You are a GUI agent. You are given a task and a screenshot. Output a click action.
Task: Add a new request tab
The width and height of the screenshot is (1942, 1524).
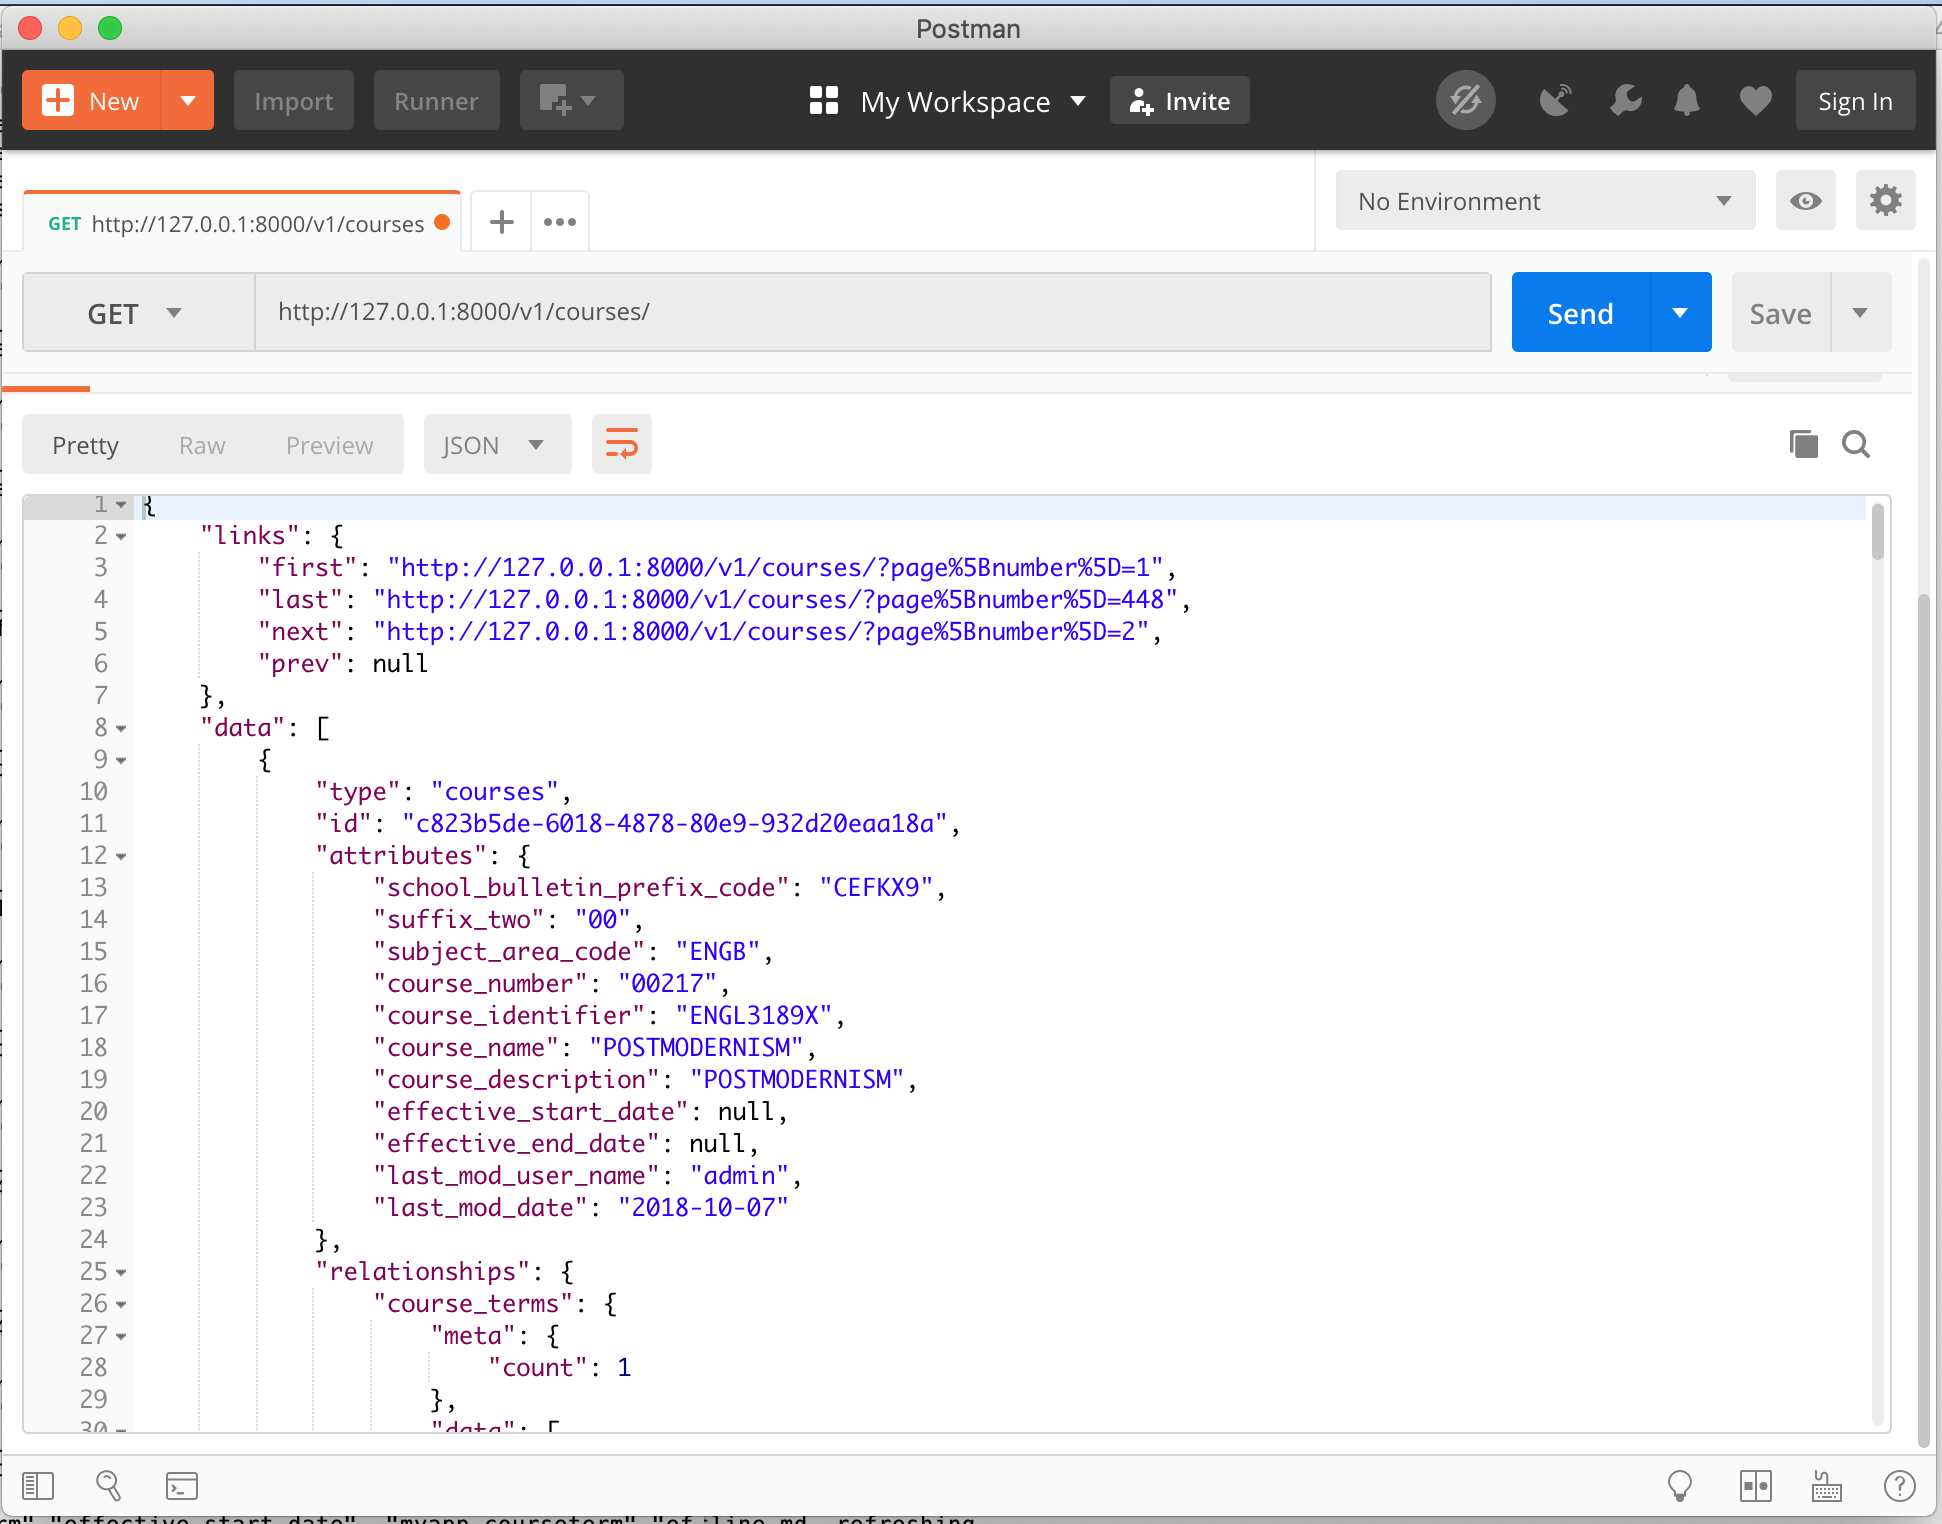pos(501,222)
